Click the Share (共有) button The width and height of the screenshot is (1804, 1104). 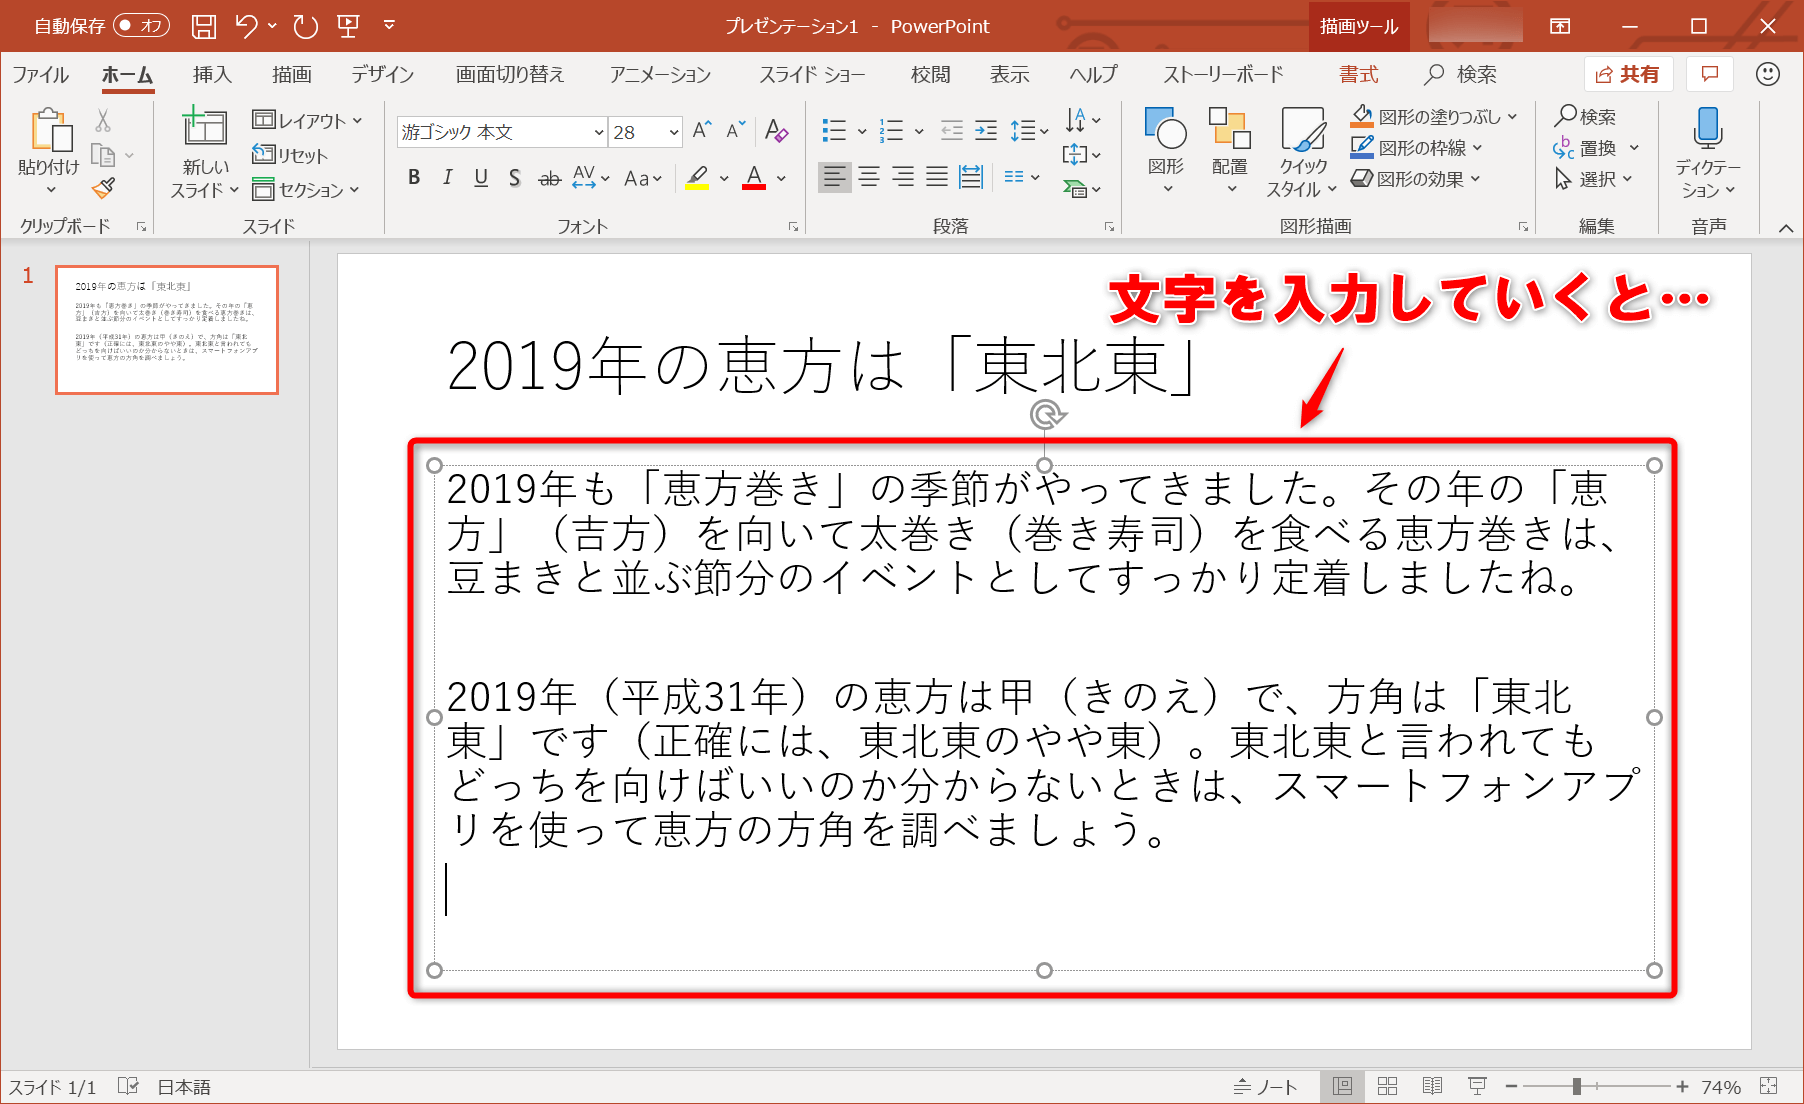coord(1628,74)
